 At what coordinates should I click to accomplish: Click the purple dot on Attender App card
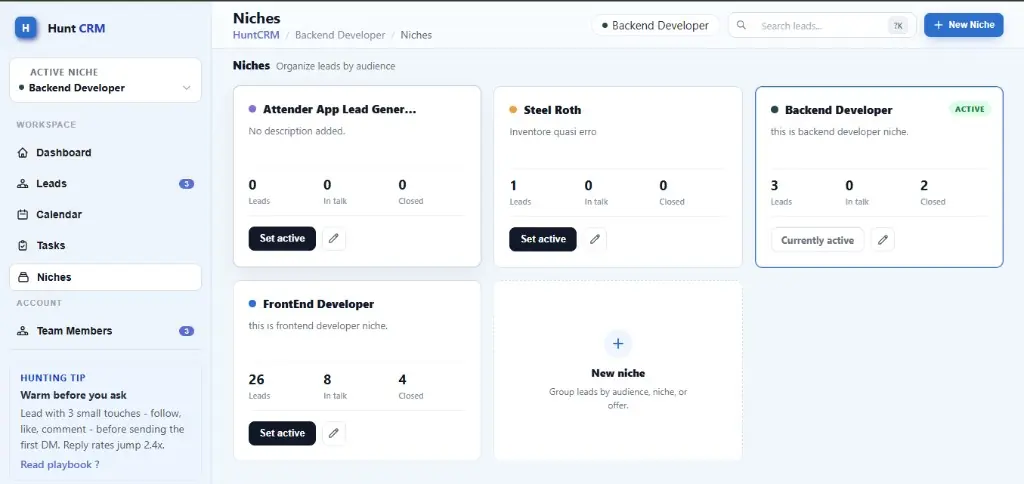click(x=253, y=109)
